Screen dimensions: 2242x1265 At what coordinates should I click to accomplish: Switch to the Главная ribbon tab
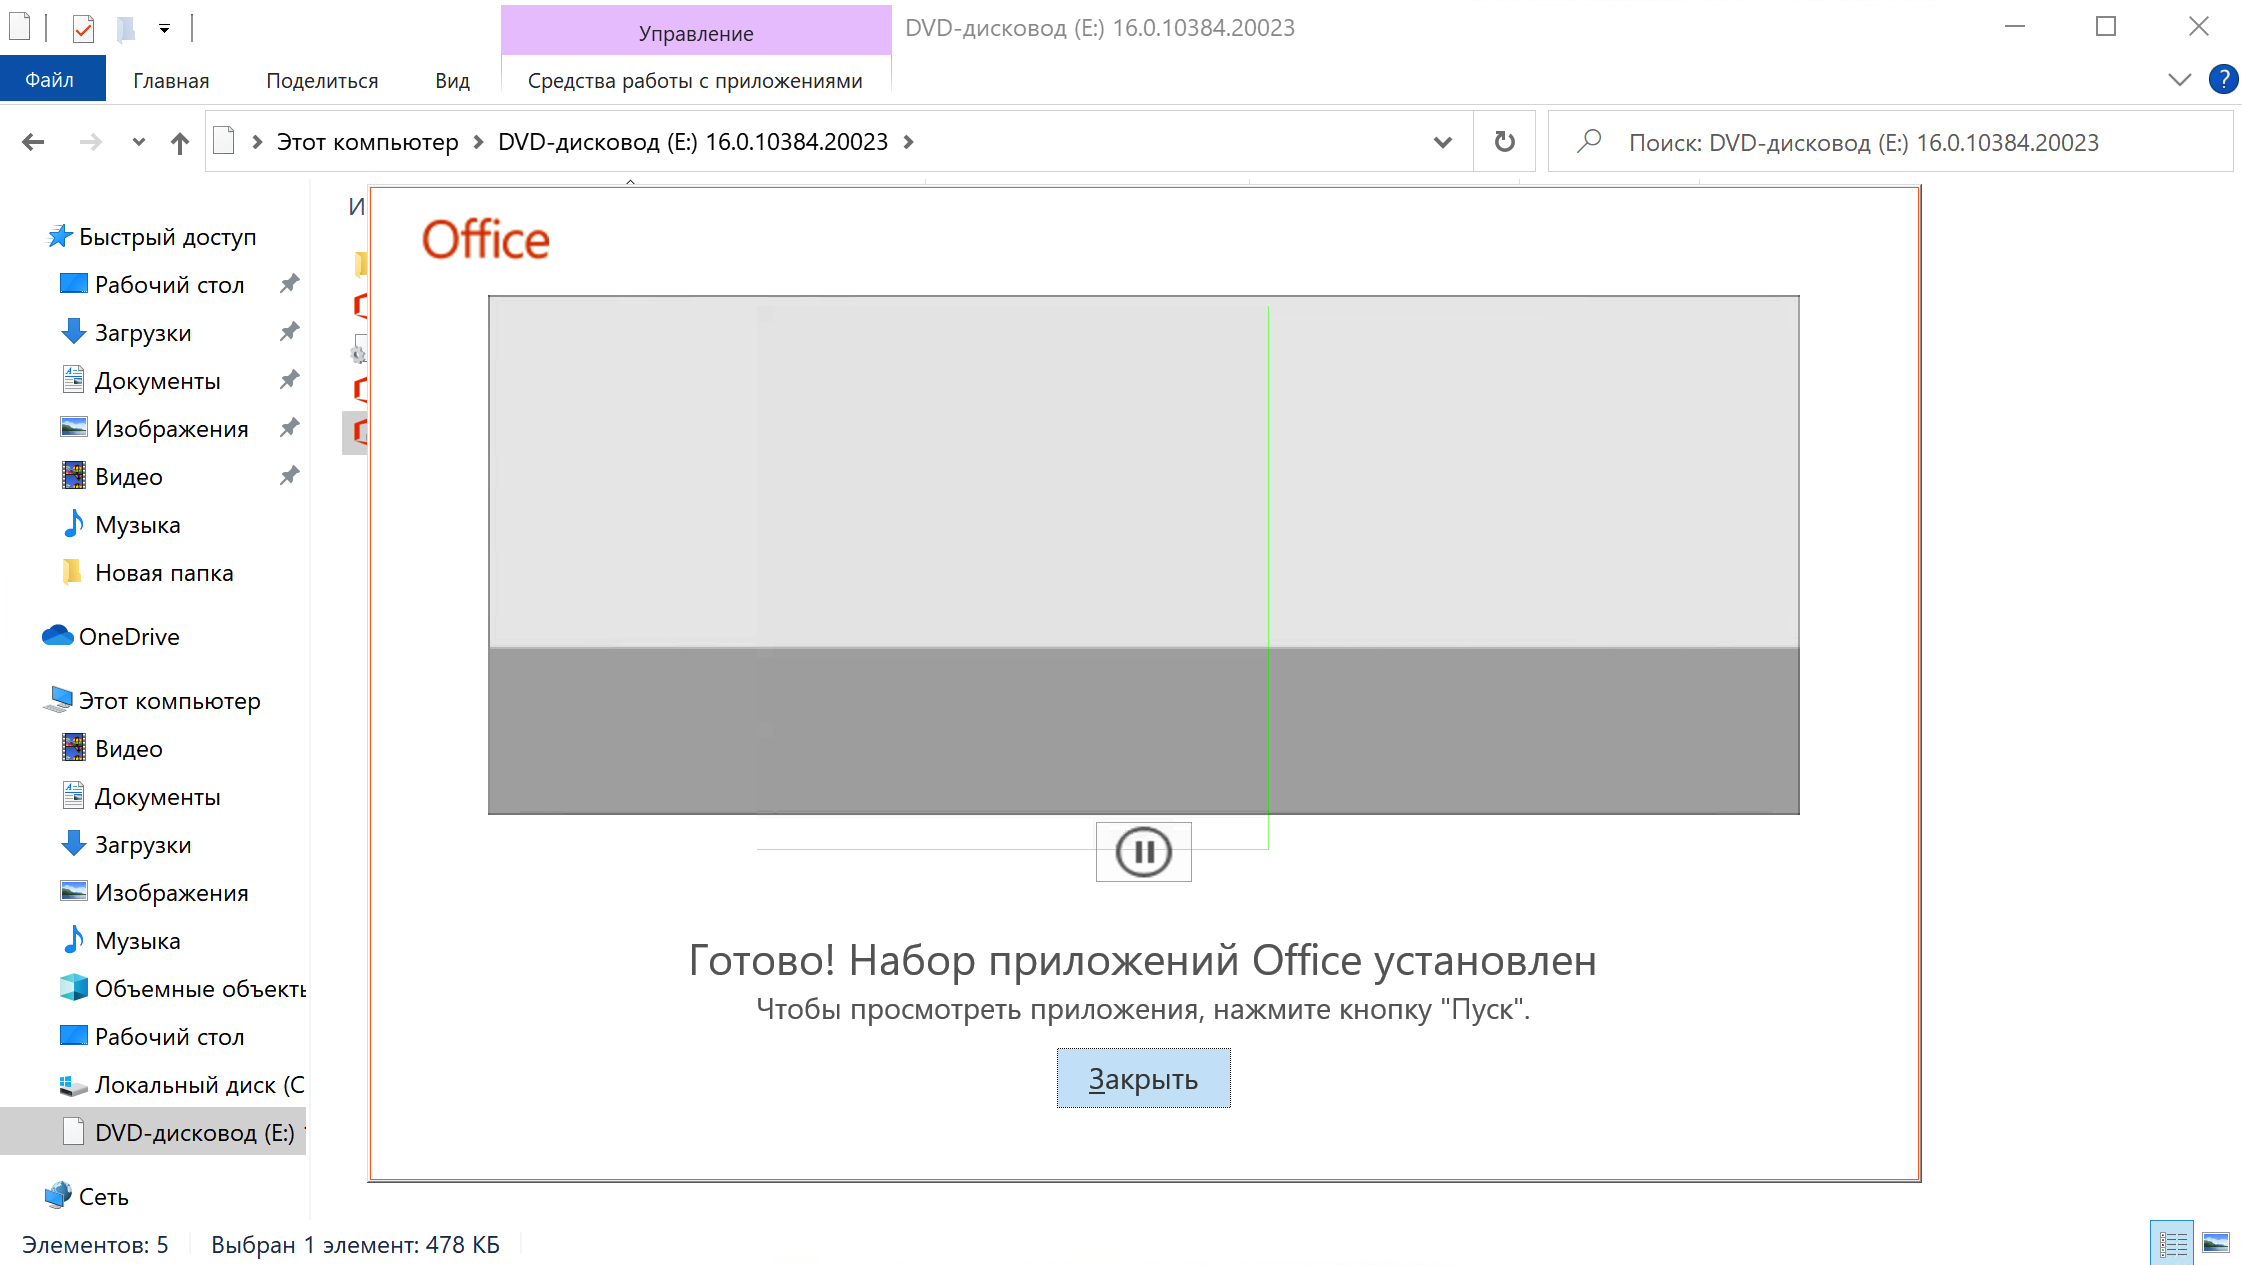point(171,80)
